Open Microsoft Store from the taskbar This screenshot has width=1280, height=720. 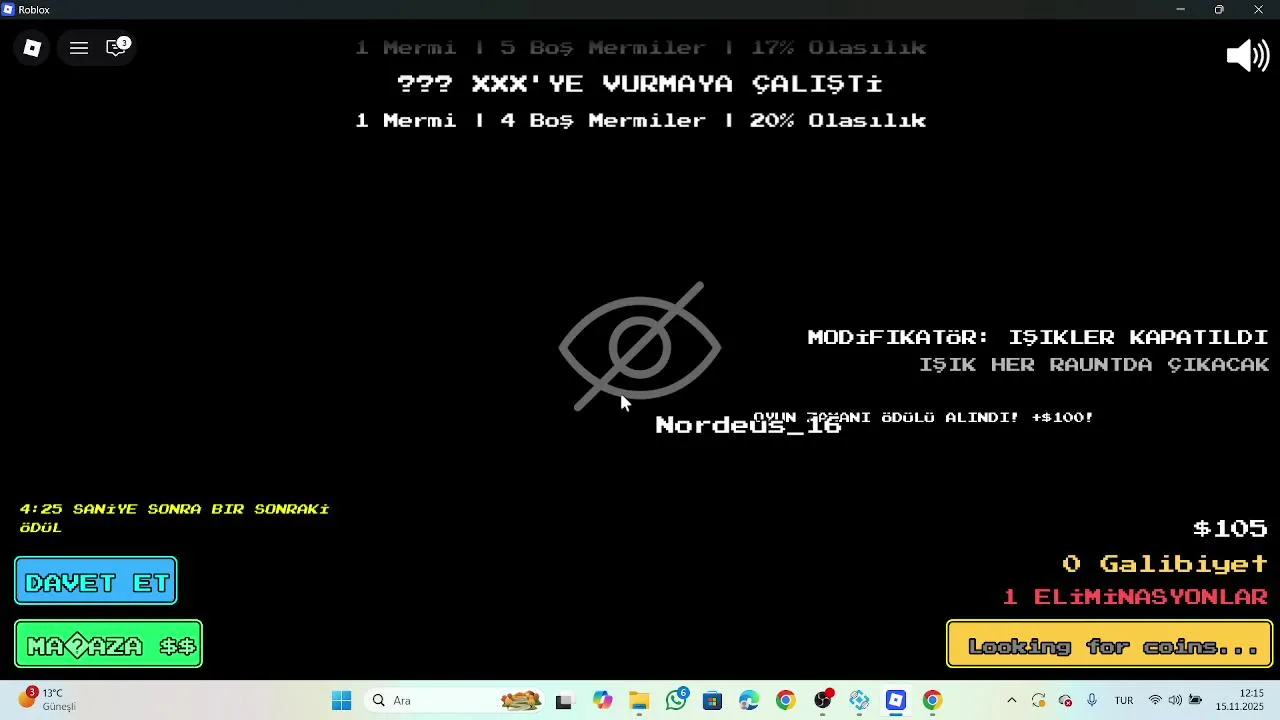pyautogui.click(x=712, y=701)
